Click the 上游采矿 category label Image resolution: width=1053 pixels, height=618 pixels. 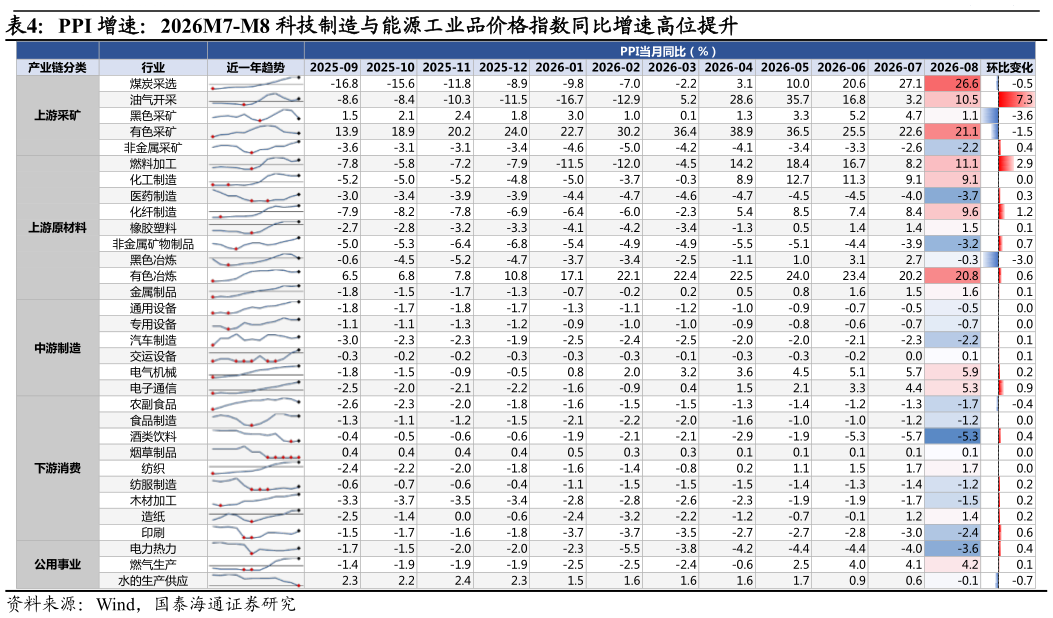pos(57,116)
